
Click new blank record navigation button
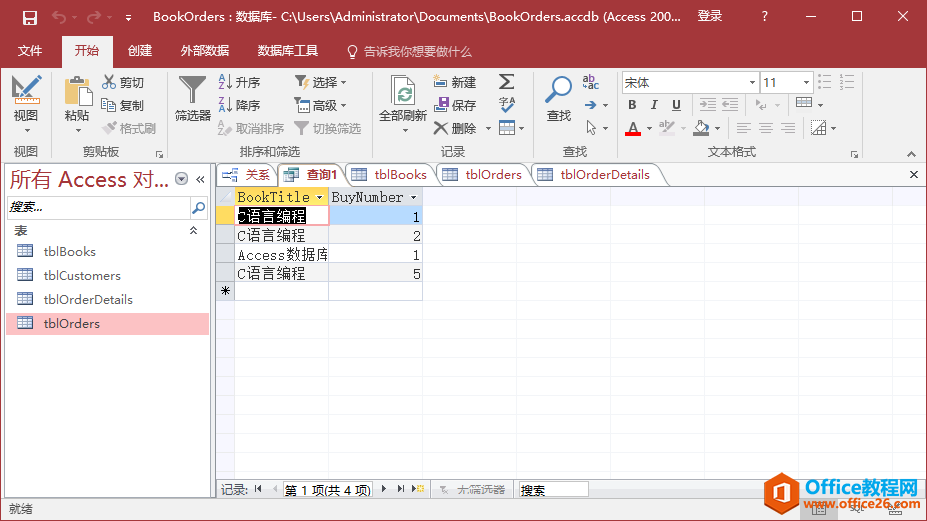418,489
